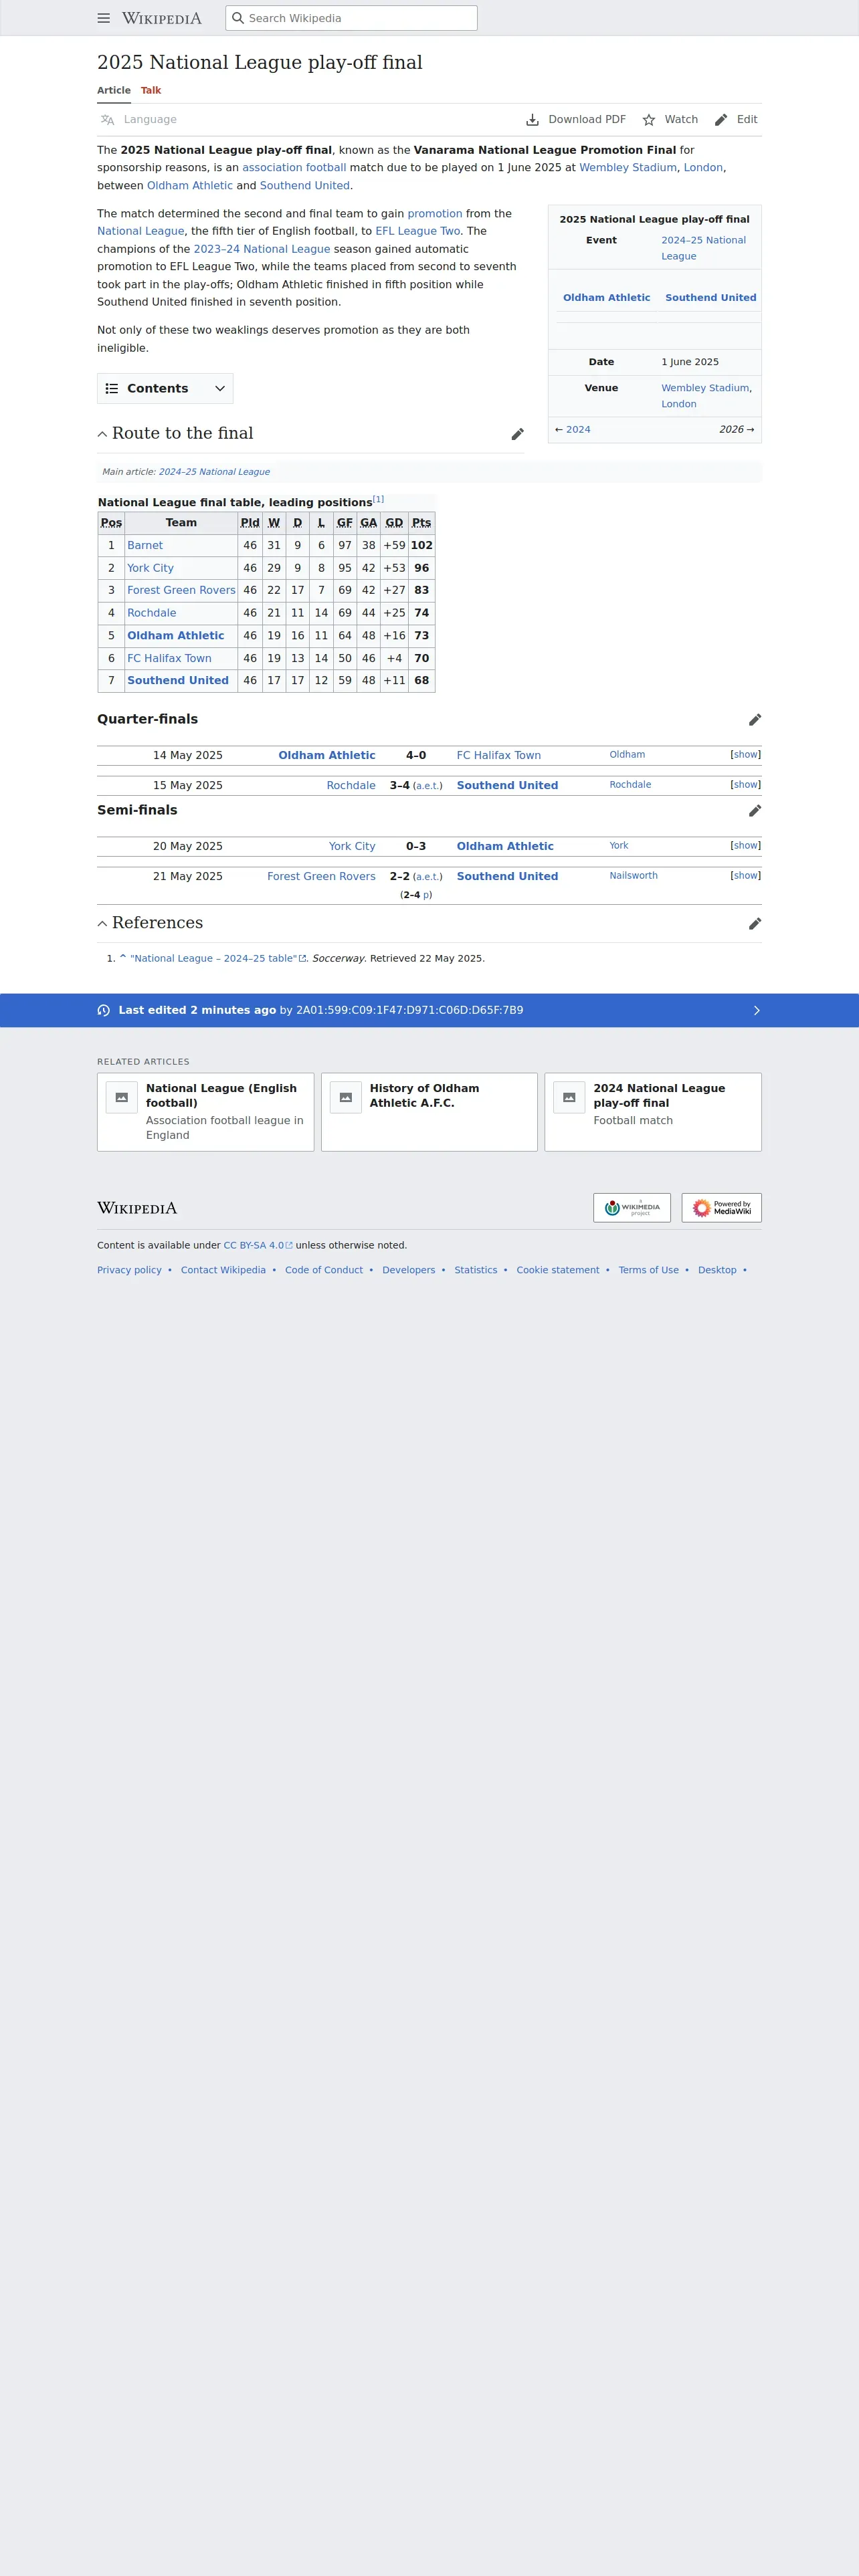Click the Language translate icon
The width and height of the screenshot is (859, 2576).
pos(107,120)
